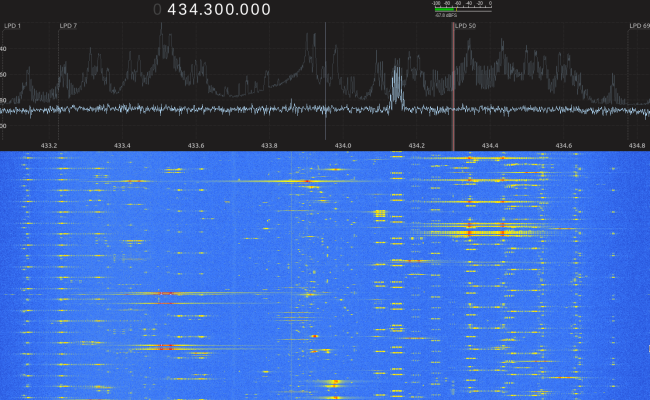Screen dimensions: 650x400
Task: Click the 434.4 frequency scale label
Action: point(490,145)
